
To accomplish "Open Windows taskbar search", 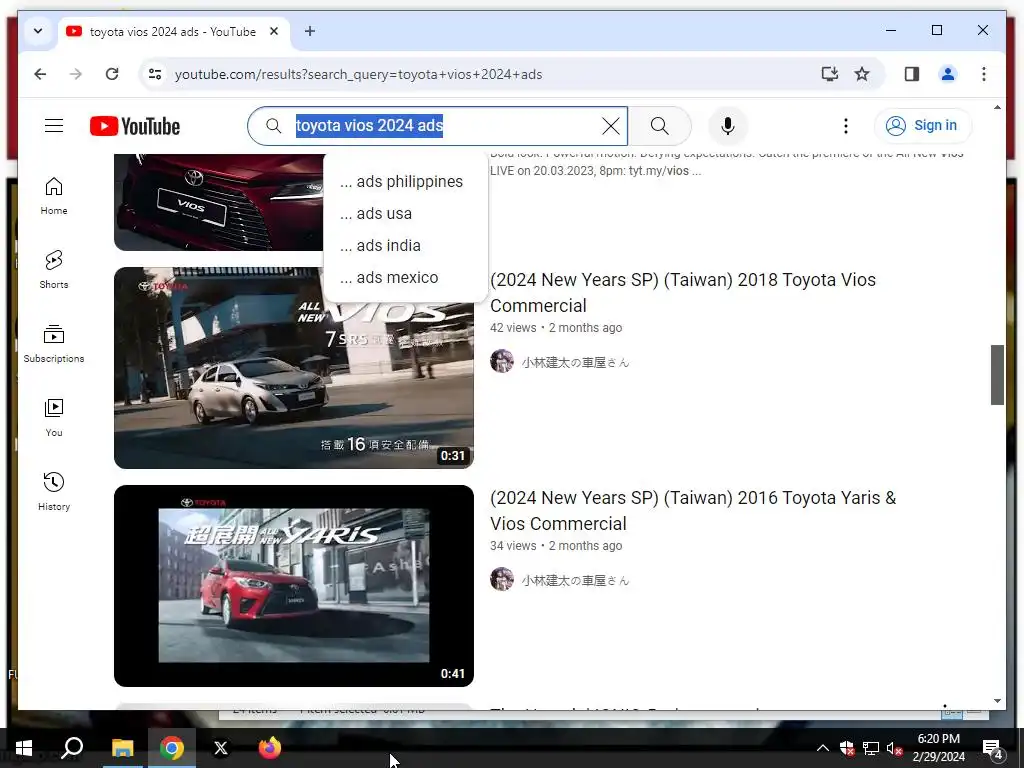I will pyautogui.click(x=72, y=748).
